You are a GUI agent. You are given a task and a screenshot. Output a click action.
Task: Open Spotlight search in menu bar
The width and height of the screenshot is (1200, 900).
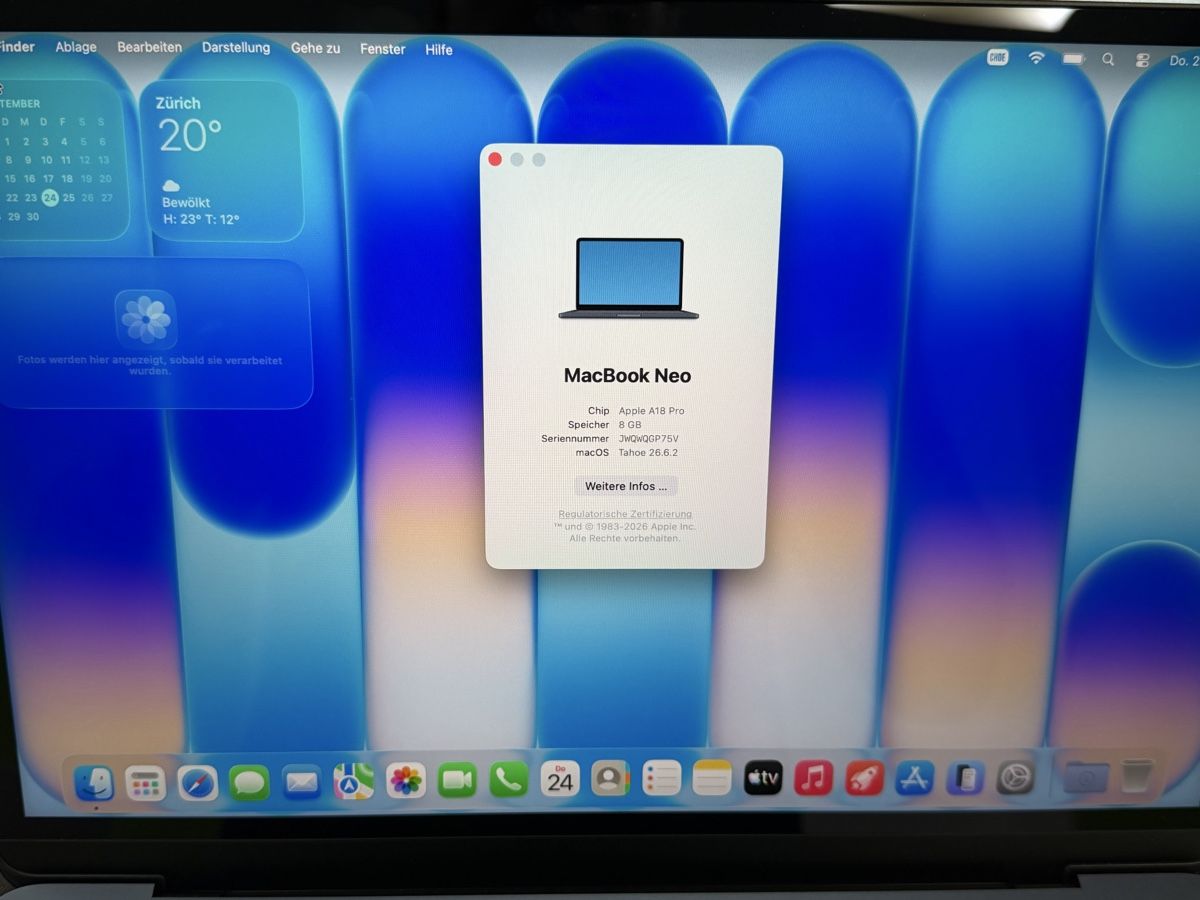coord(1108,60)
